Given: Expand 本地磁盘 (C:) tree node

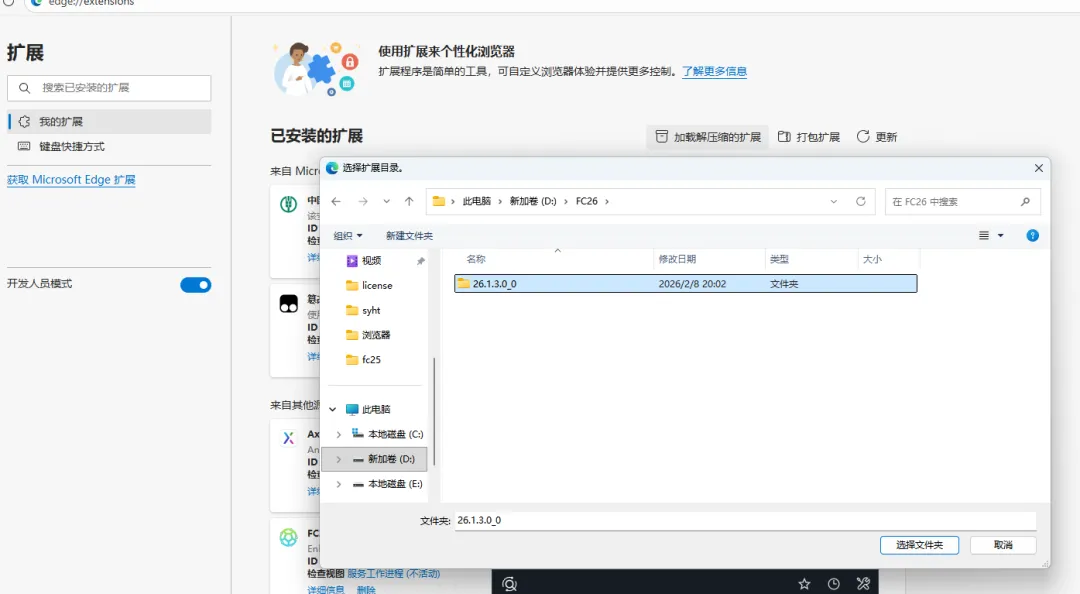Looking at the screenshot, I should point(338,434).
